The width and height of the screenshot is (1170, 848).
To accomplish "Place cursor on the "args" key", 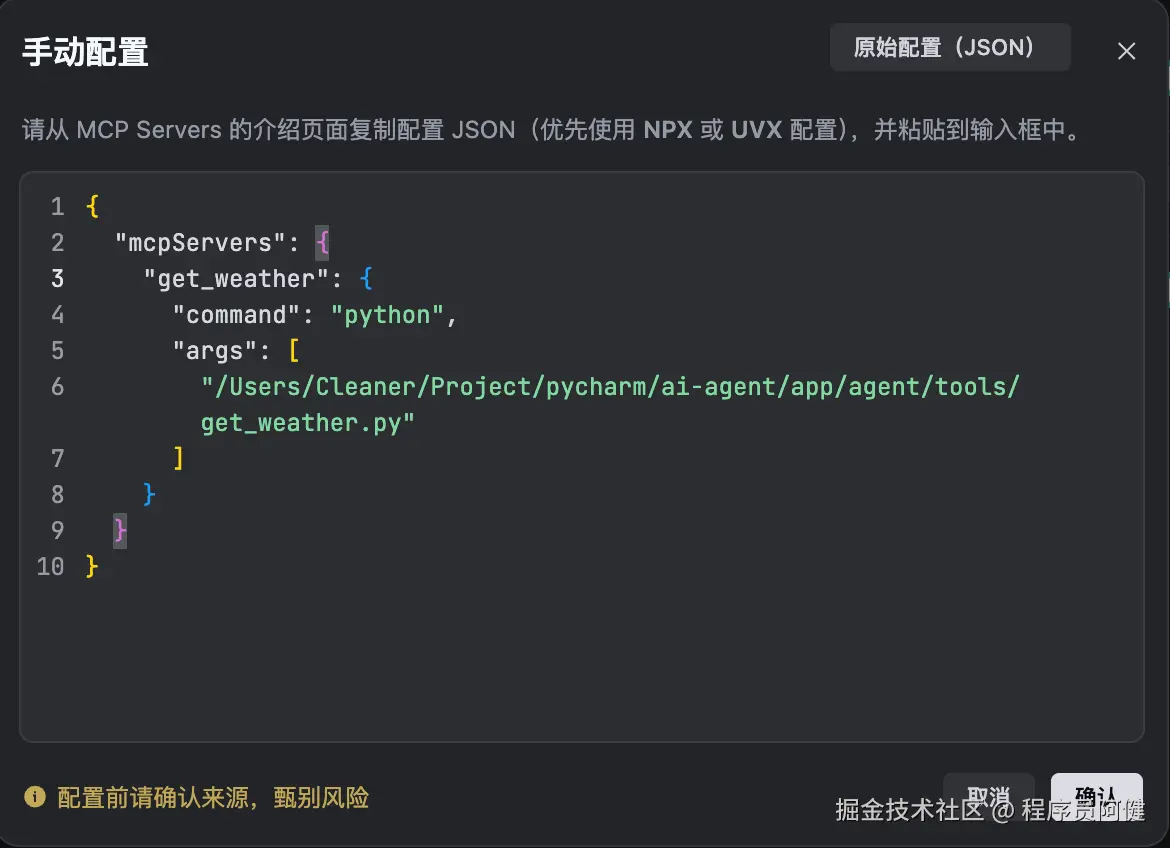I will point(215,351).
